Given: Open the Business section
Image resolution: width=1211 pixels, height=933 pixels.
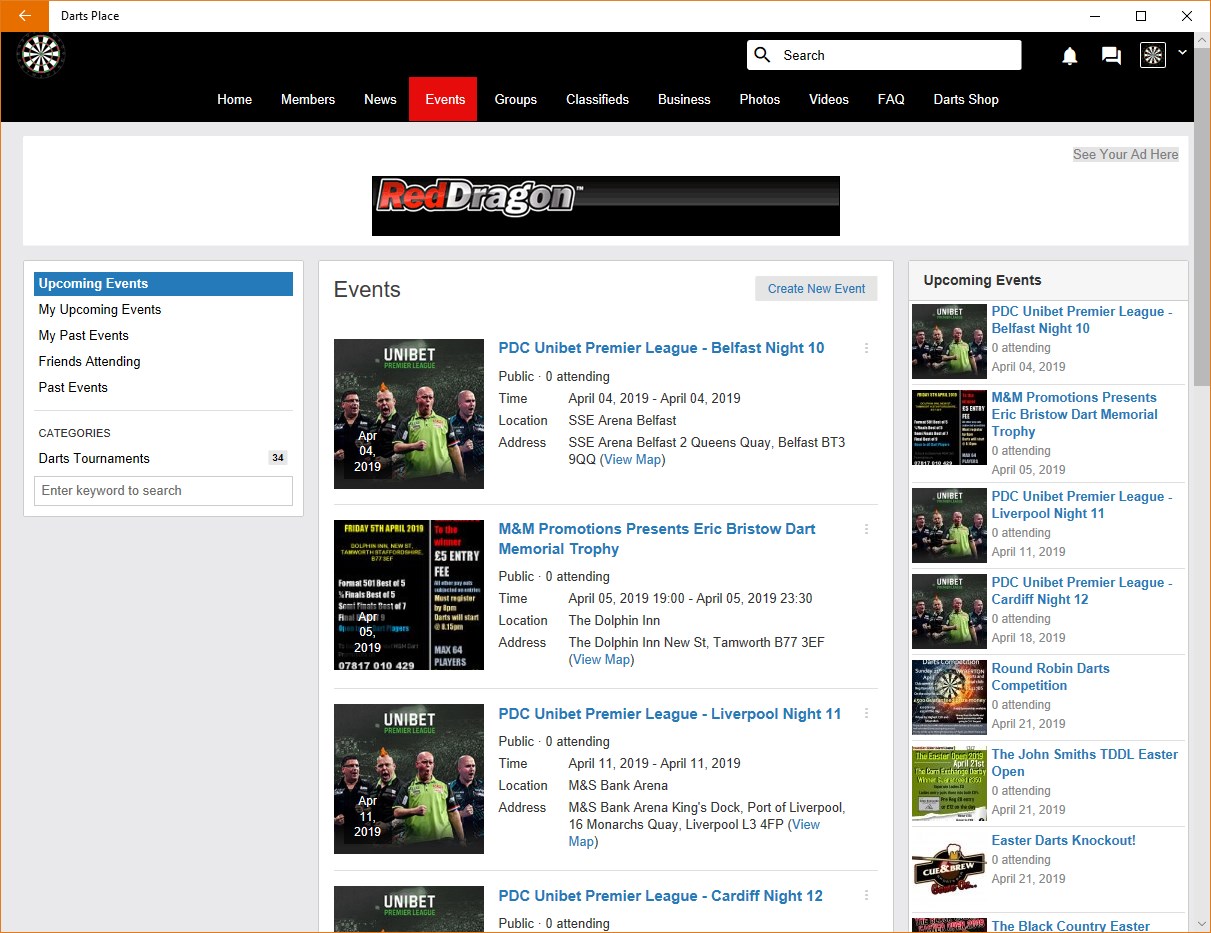Looking at the screenshot, I should (684, 99).
